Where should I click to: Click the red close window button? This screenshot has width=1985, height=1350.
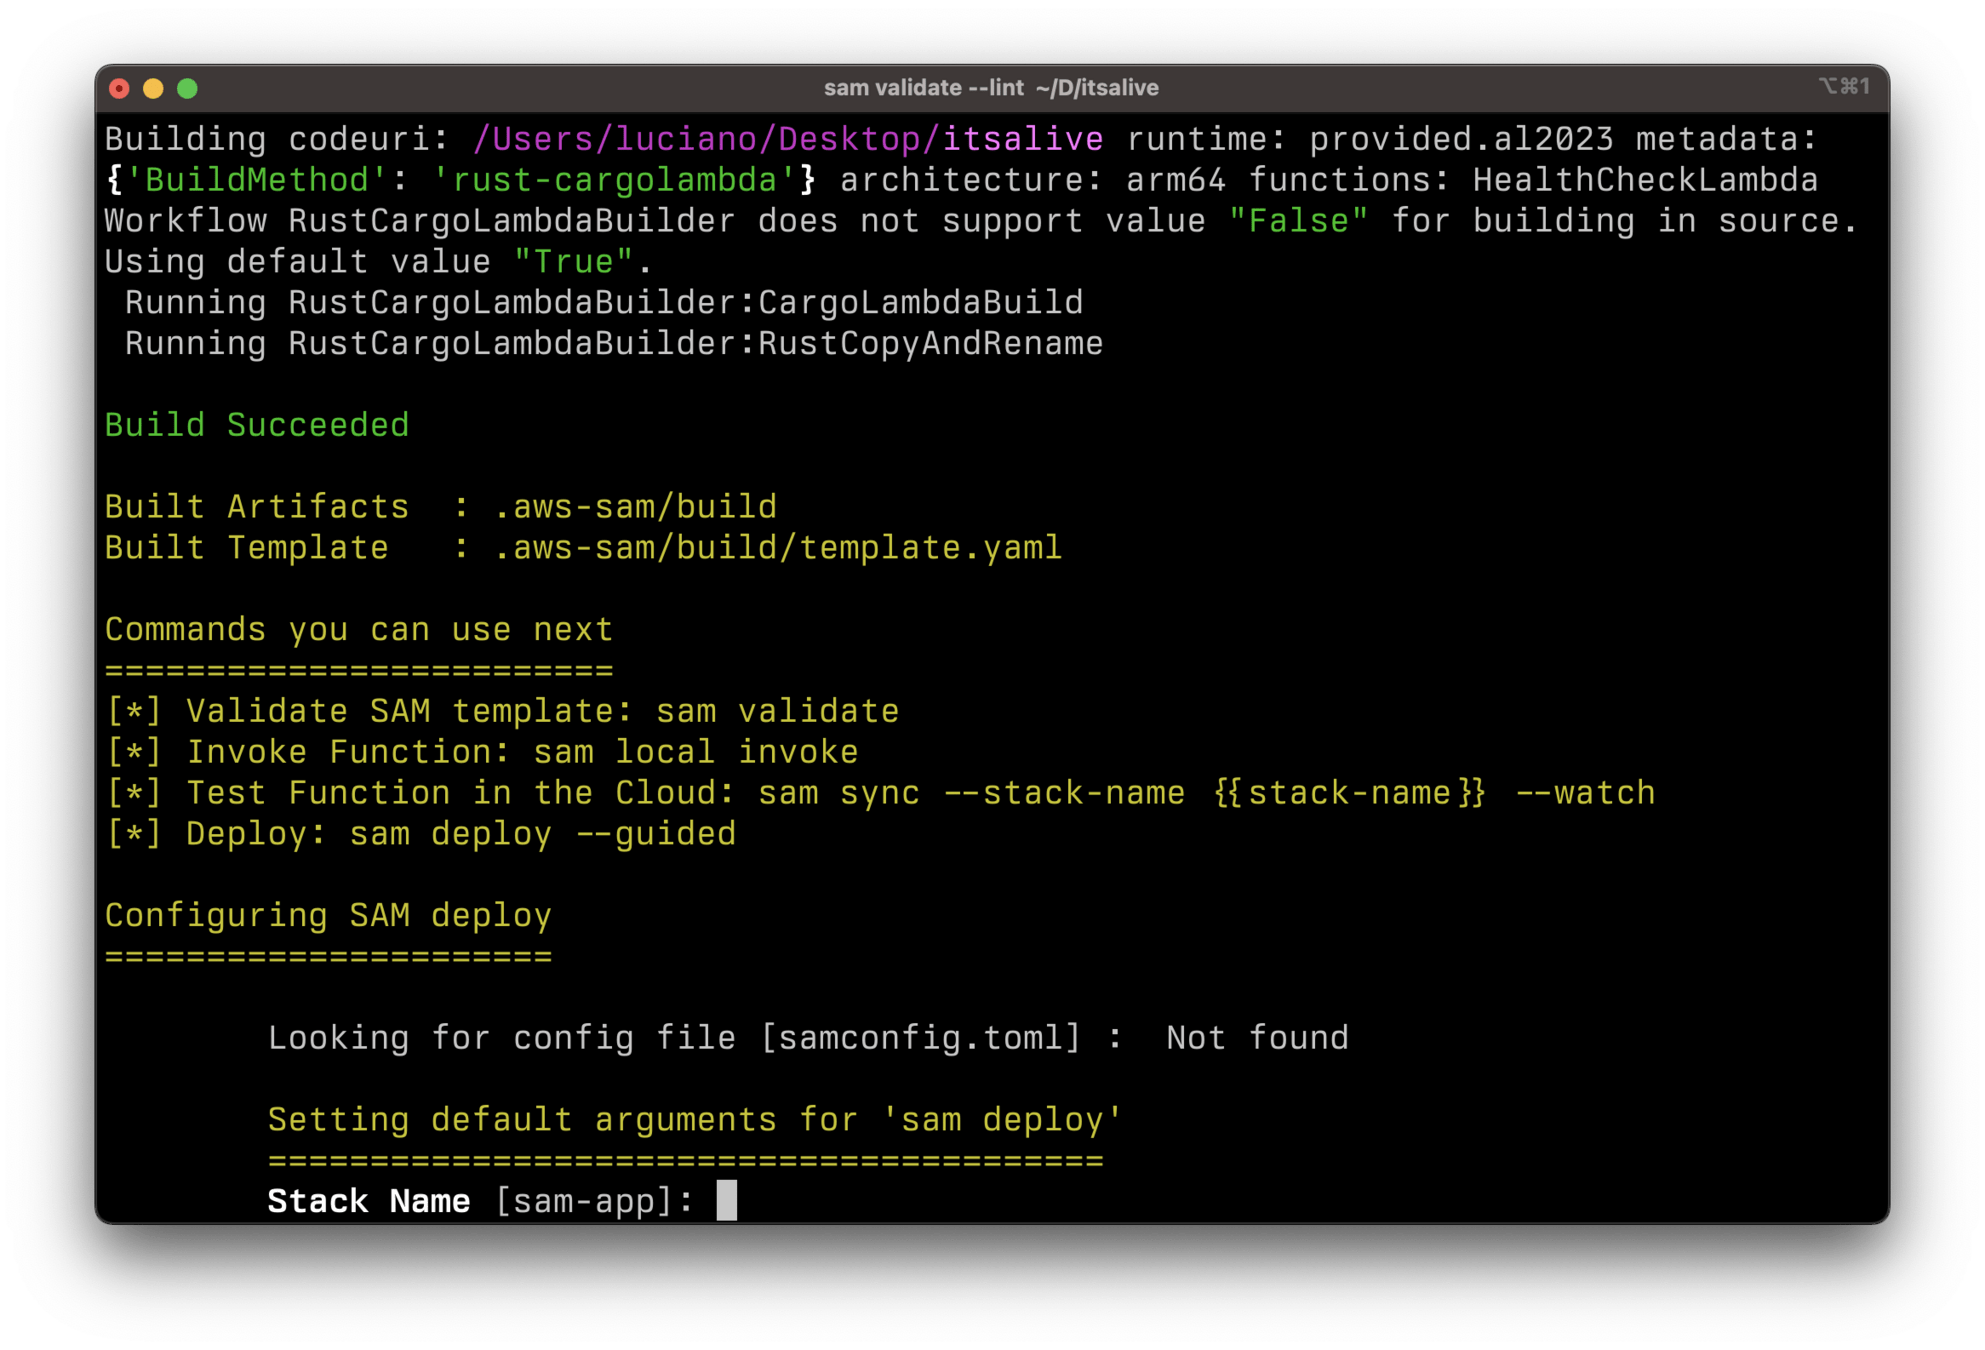[120, 89]
